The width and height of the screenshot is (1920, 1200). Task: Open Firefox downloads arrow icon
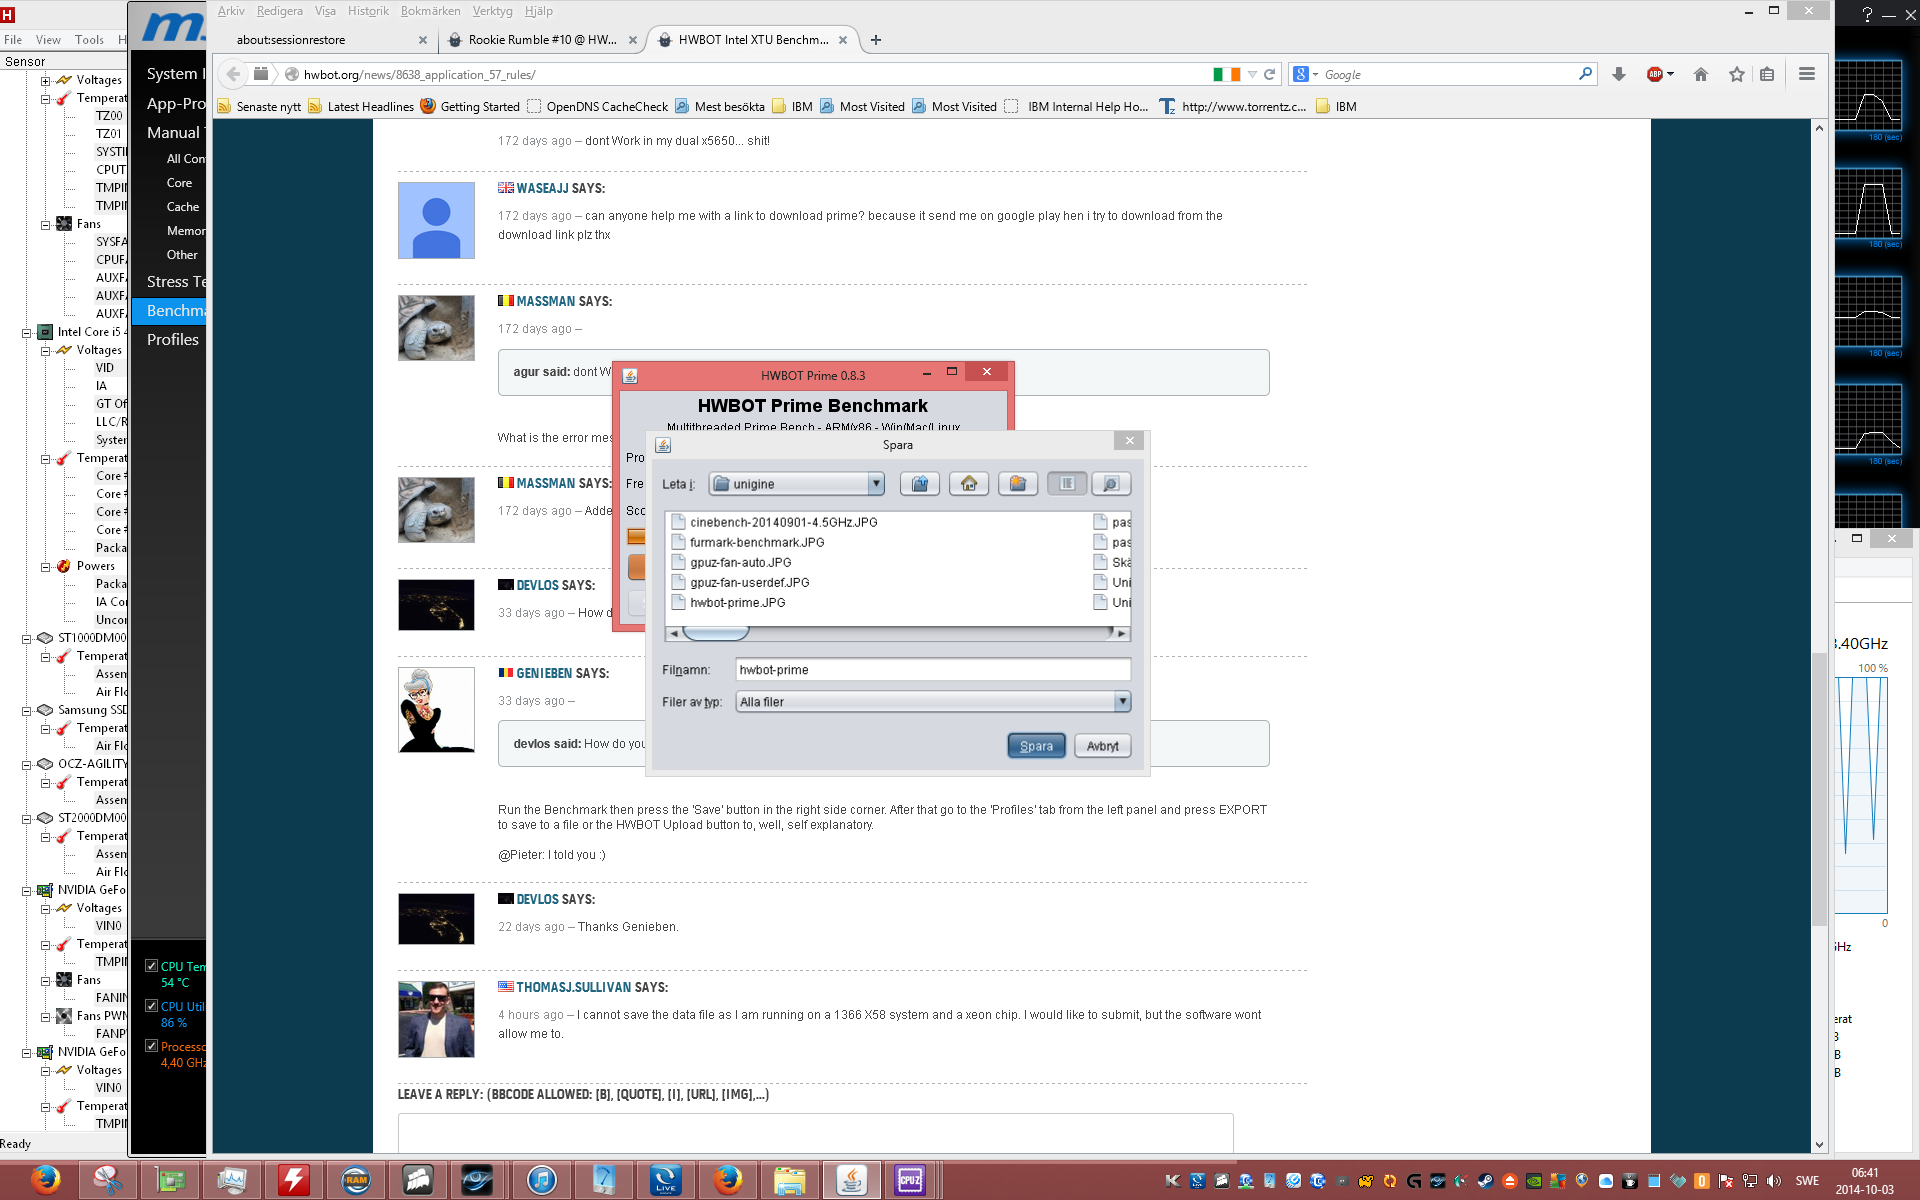coord(1619,74)
